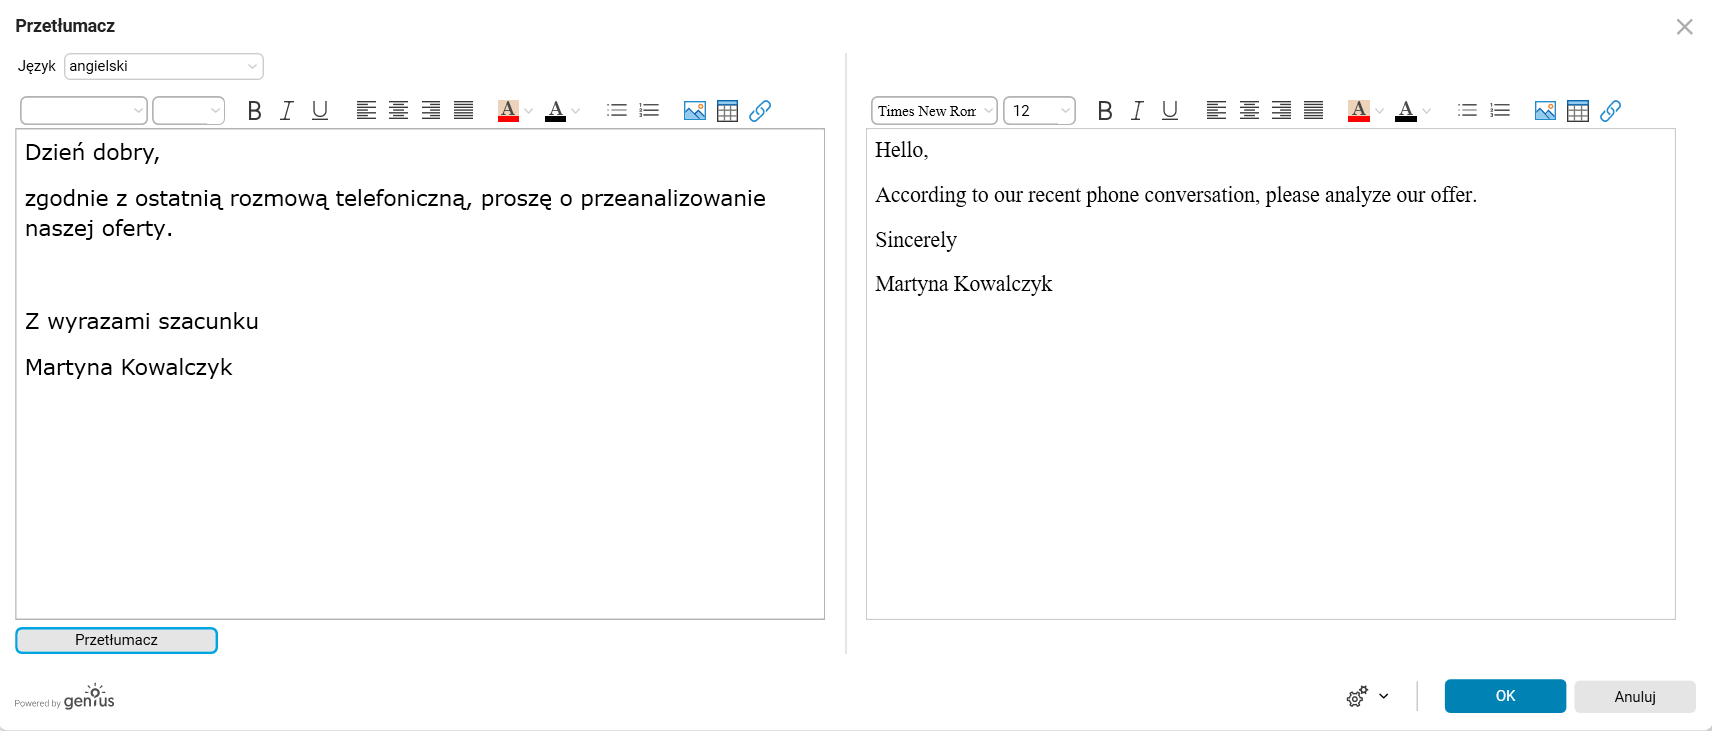
Task: Open font size 12 dropdown
Action: pyautogui.click(x=1039, y=111)
